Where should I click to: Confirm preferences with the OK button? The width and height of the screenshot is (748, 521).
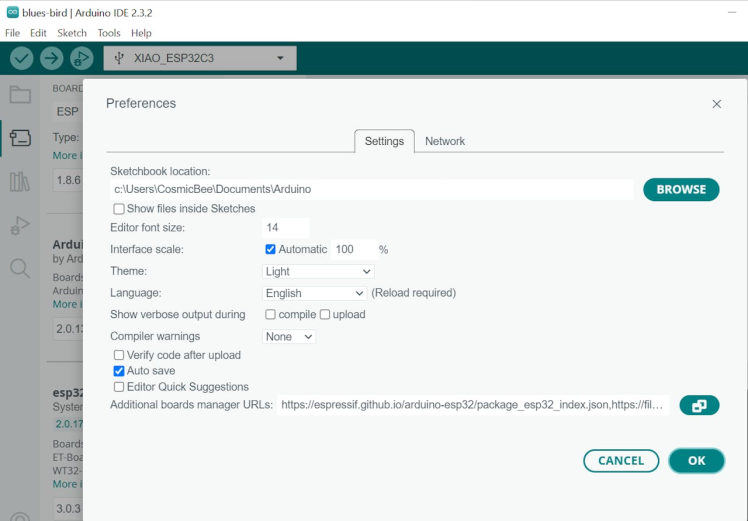coord(696,461)
